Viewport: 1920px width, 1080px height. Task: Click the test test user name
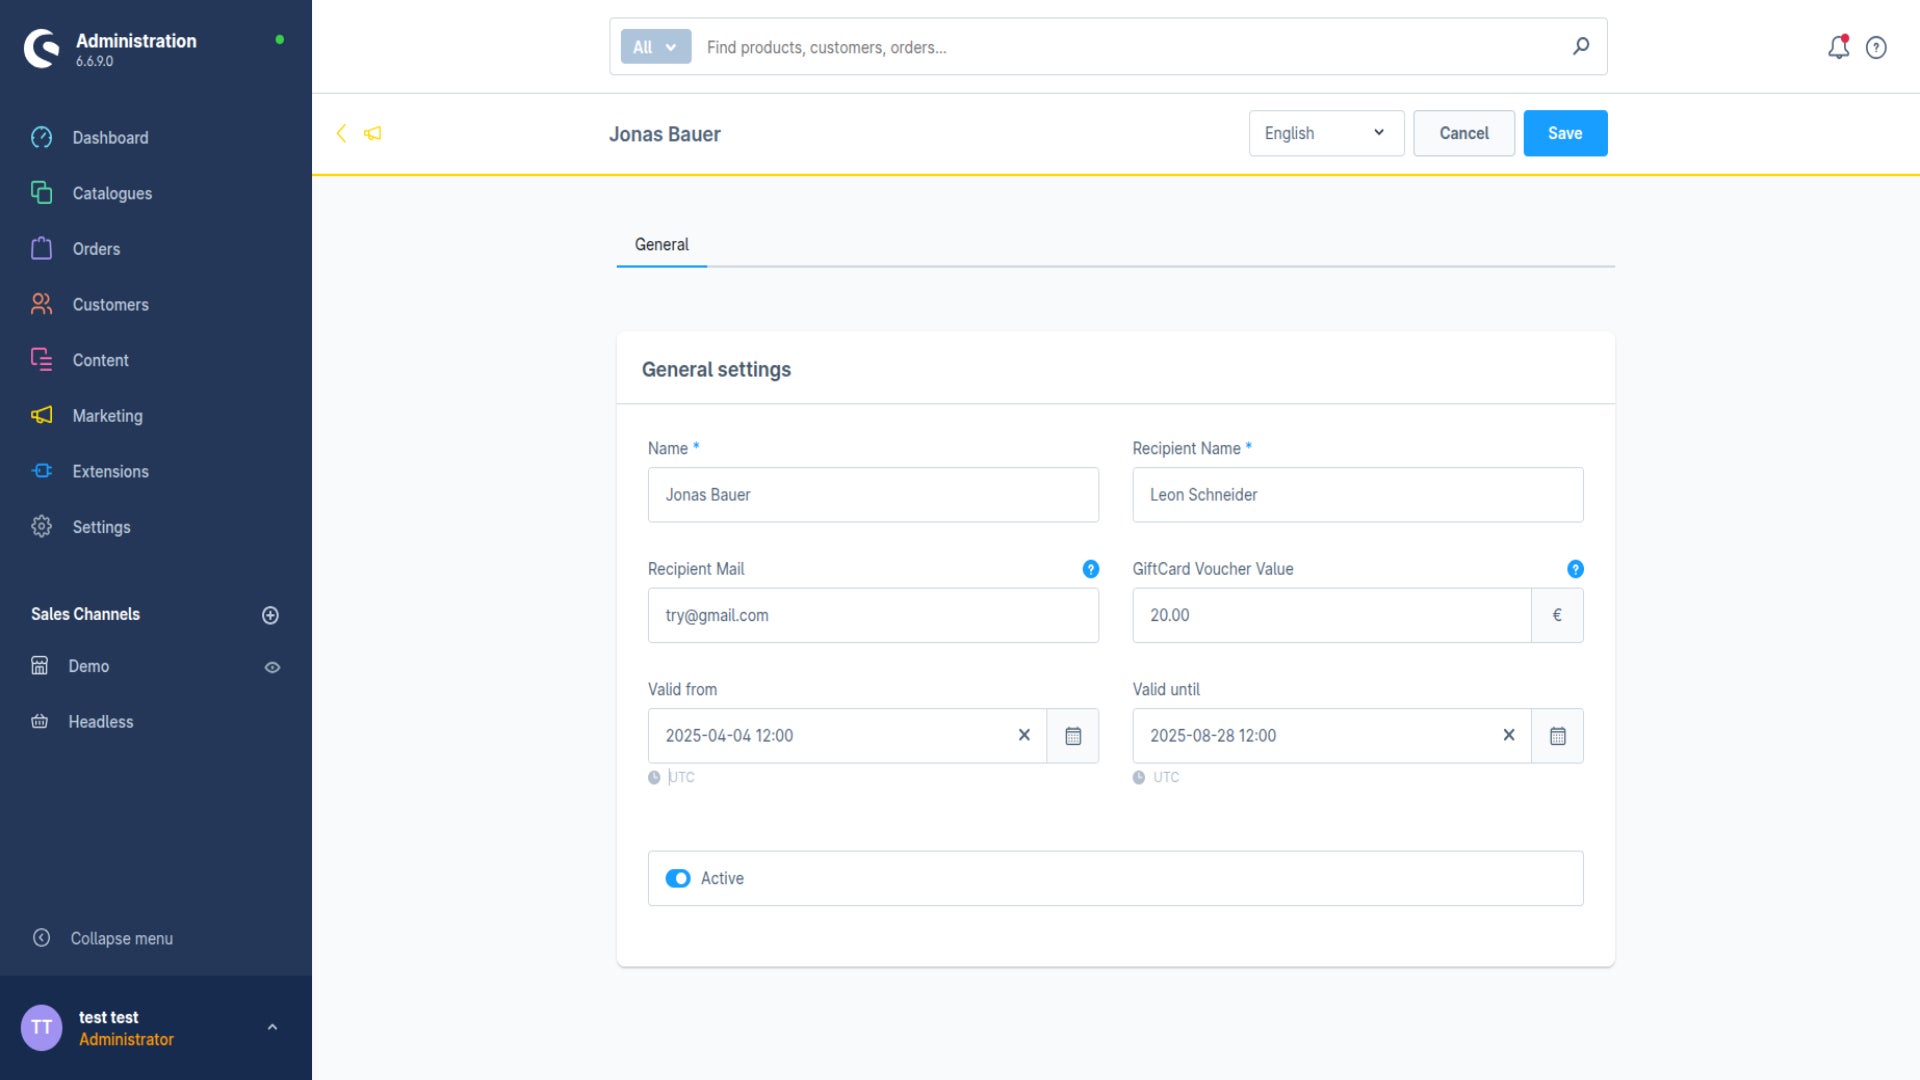pyautogui.click(x=109, y=1017)
